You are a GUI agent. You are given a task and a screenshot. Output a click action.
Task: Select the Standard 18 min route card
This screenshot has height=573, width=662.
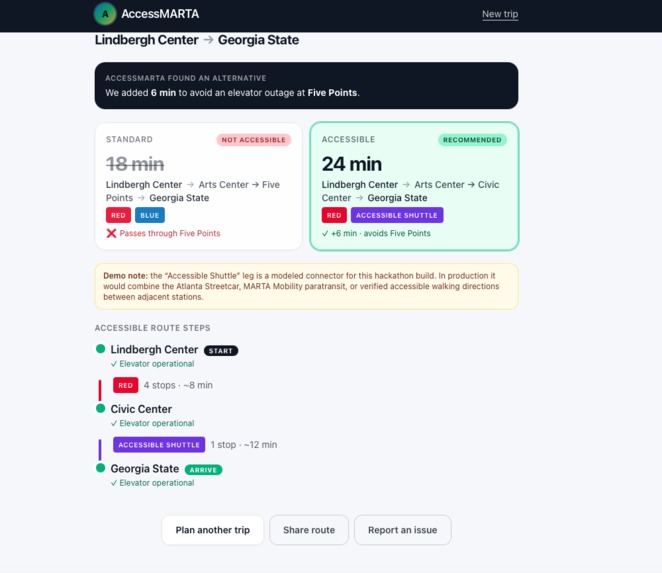198,186
